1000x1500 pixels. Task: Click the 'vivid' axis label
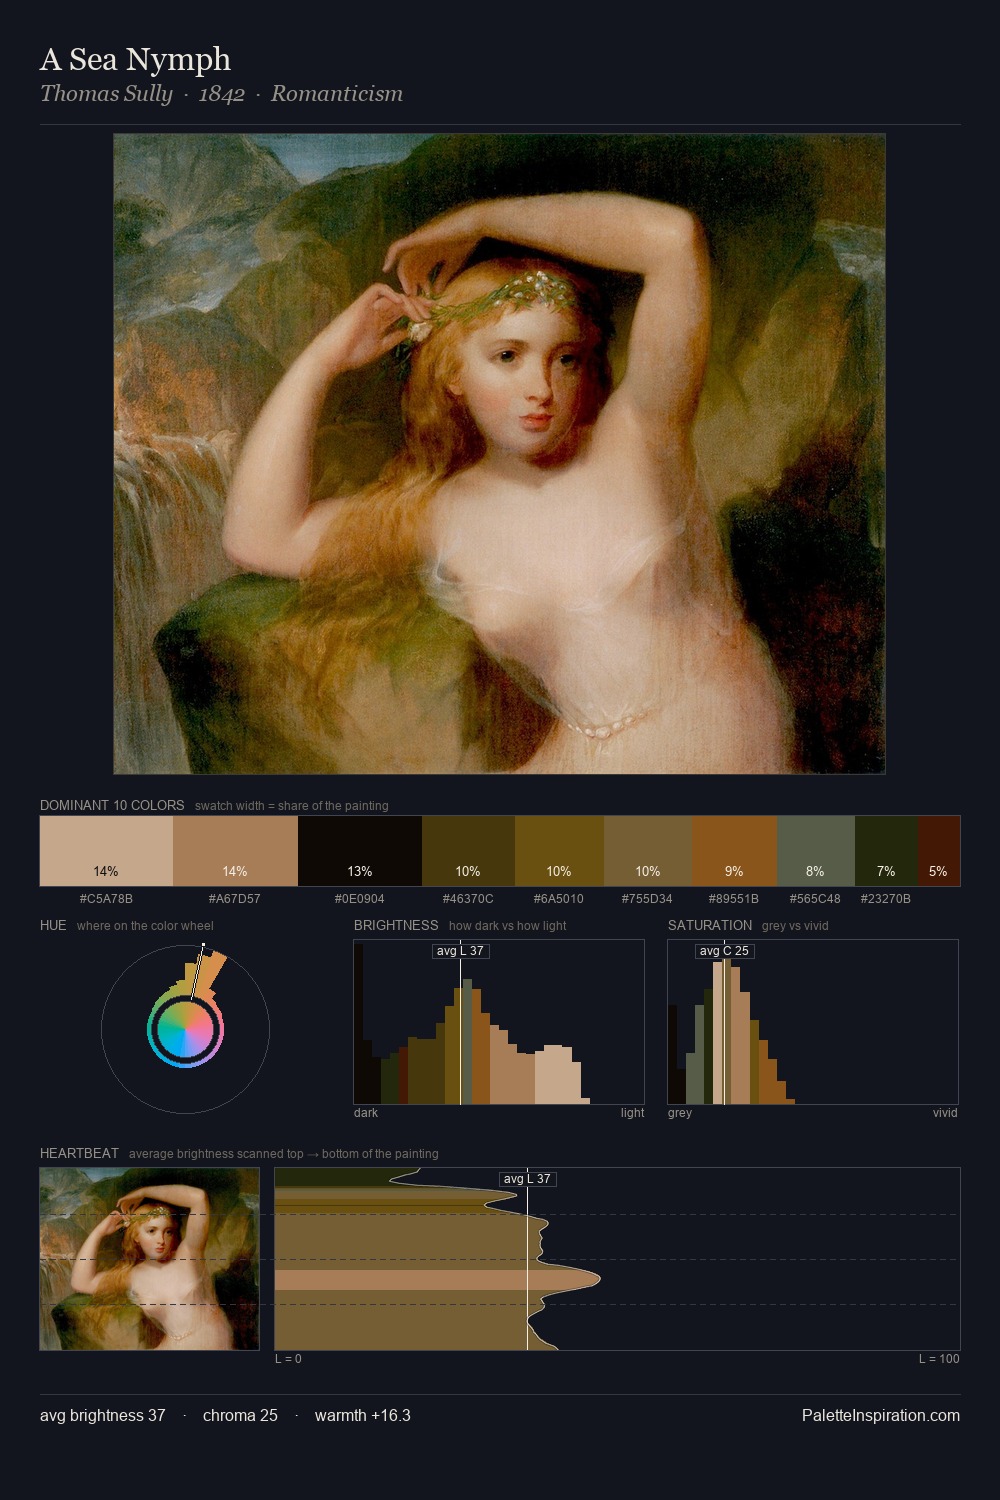(x=945, y=1113)
